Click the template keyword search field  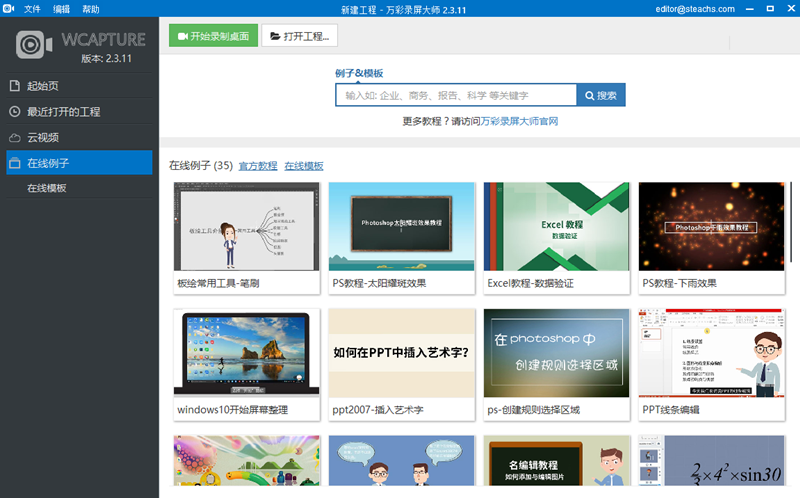(x=456, y=96)
